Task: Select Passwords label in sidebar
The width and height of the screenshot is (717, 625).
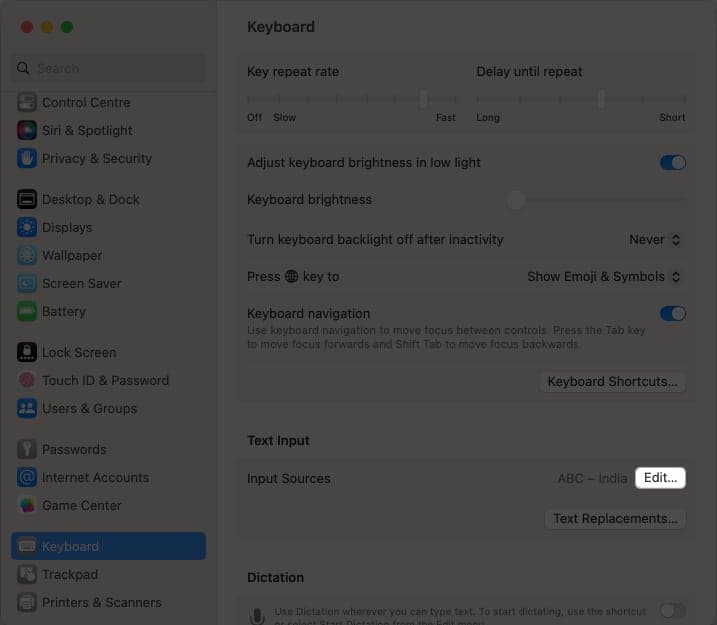Action: (74, 449)
